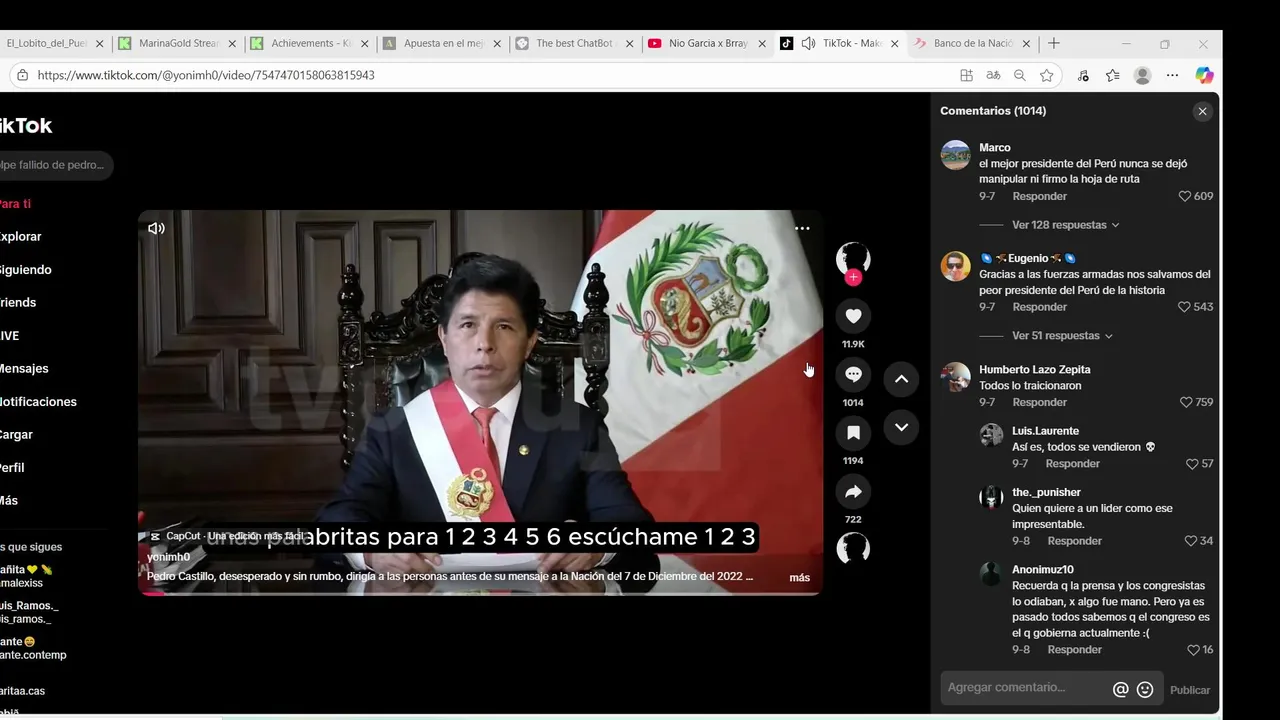Viewport: 1280px width, 720px height.
Task: Open sound disc avatar below share
Action: 853,548
